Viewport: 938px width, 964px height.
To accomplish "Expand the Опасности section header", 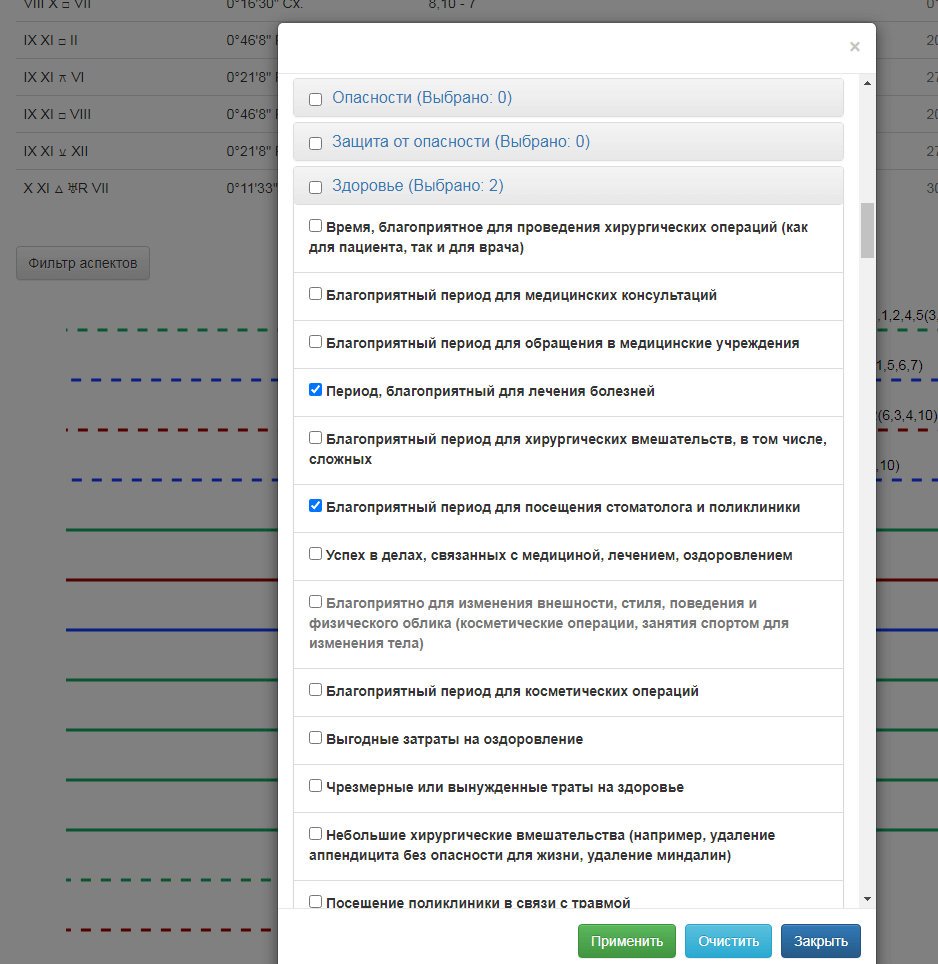I will (421, 98).
